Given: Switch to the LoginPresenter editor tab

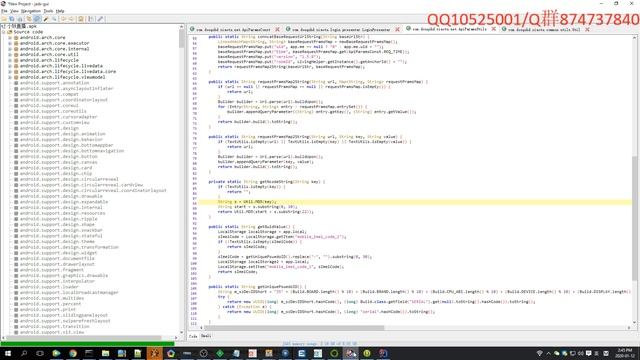Looking at the screenshot, I should tap(341, 29).
